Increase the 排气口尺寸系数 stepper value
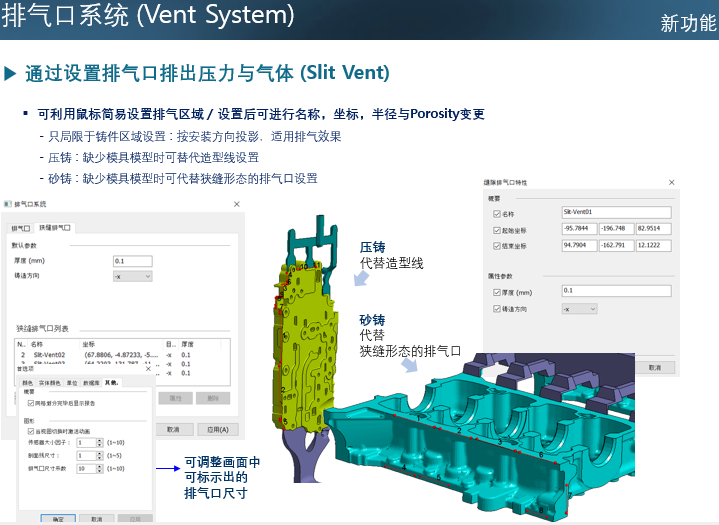The image size is (719, 525). pyautogui.click(x=99, y=464)
